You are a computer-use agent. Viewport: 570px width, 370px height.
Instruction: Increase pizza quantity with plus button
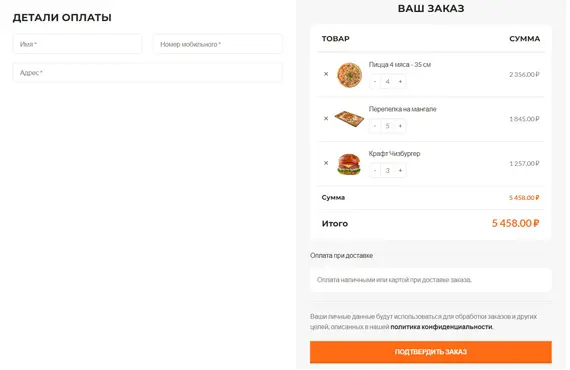tap(400, 81)
